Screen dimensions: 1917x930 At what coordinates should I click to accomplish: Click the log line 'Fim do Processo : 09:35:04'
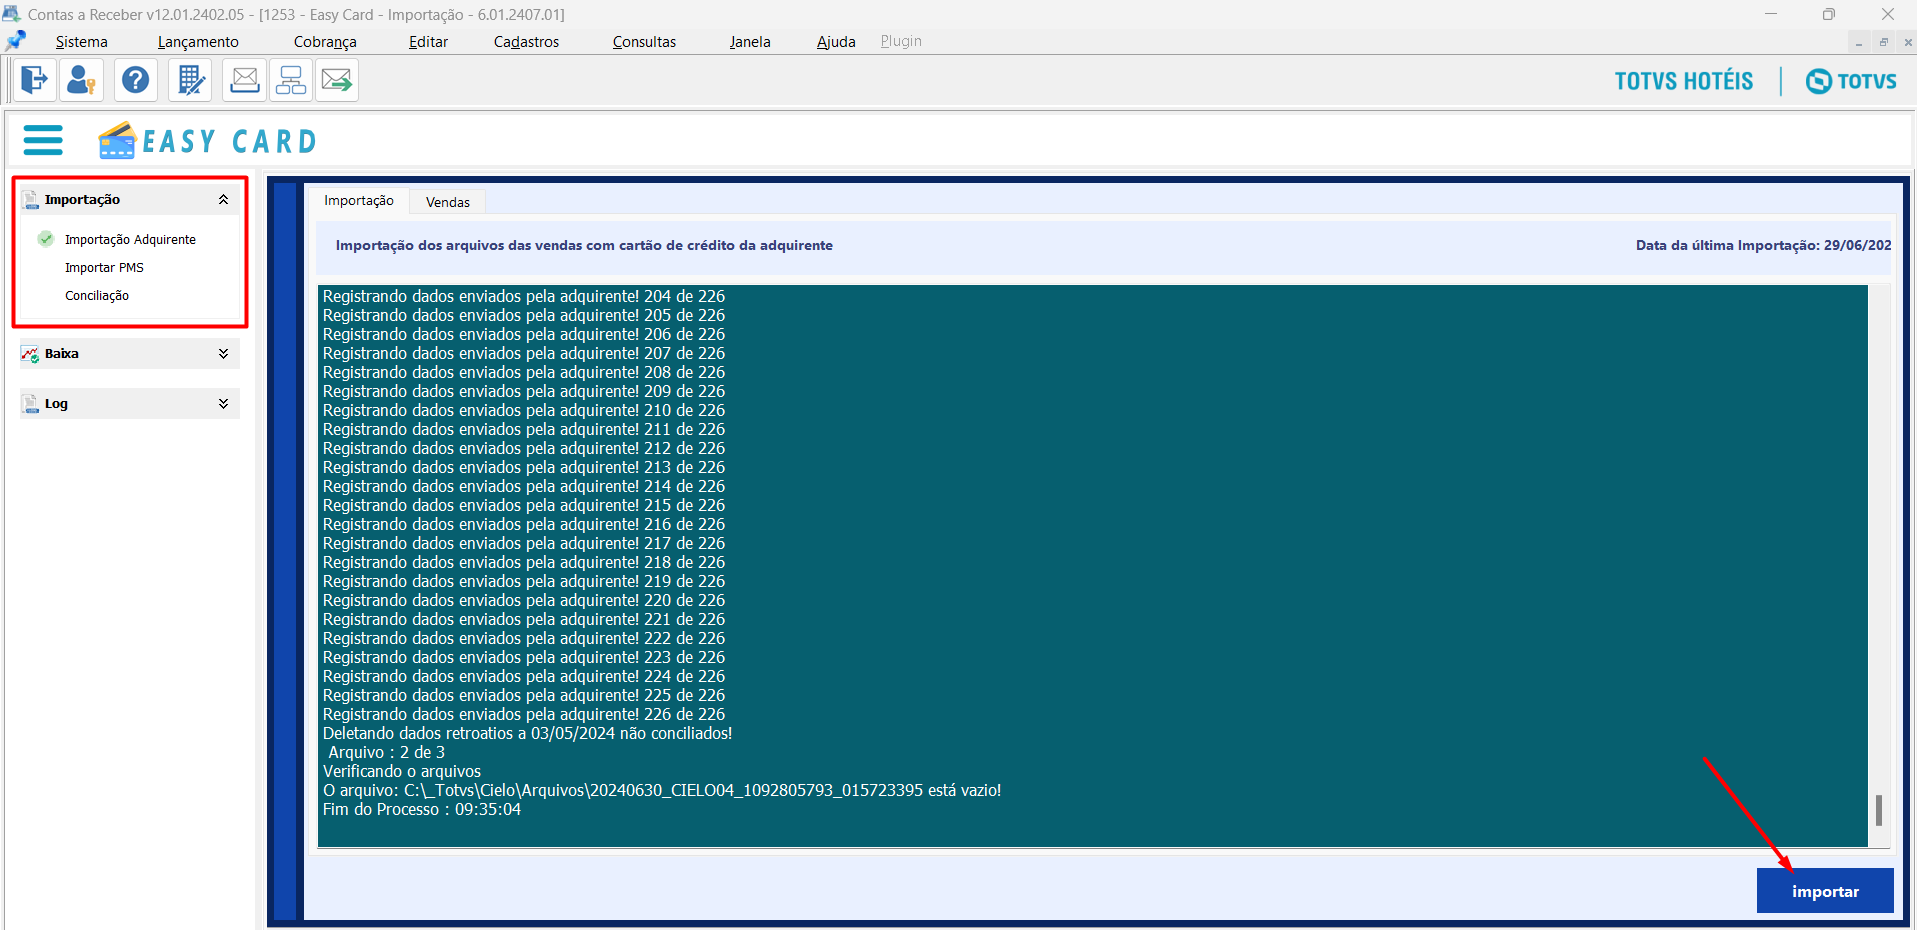422,810
